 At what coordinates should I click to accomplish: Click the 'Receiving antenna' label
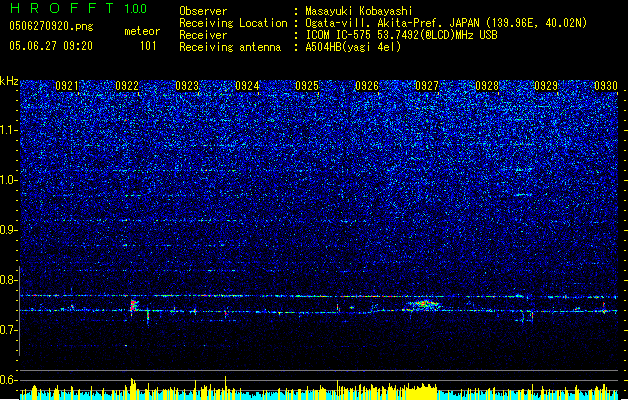pos(230,47)
